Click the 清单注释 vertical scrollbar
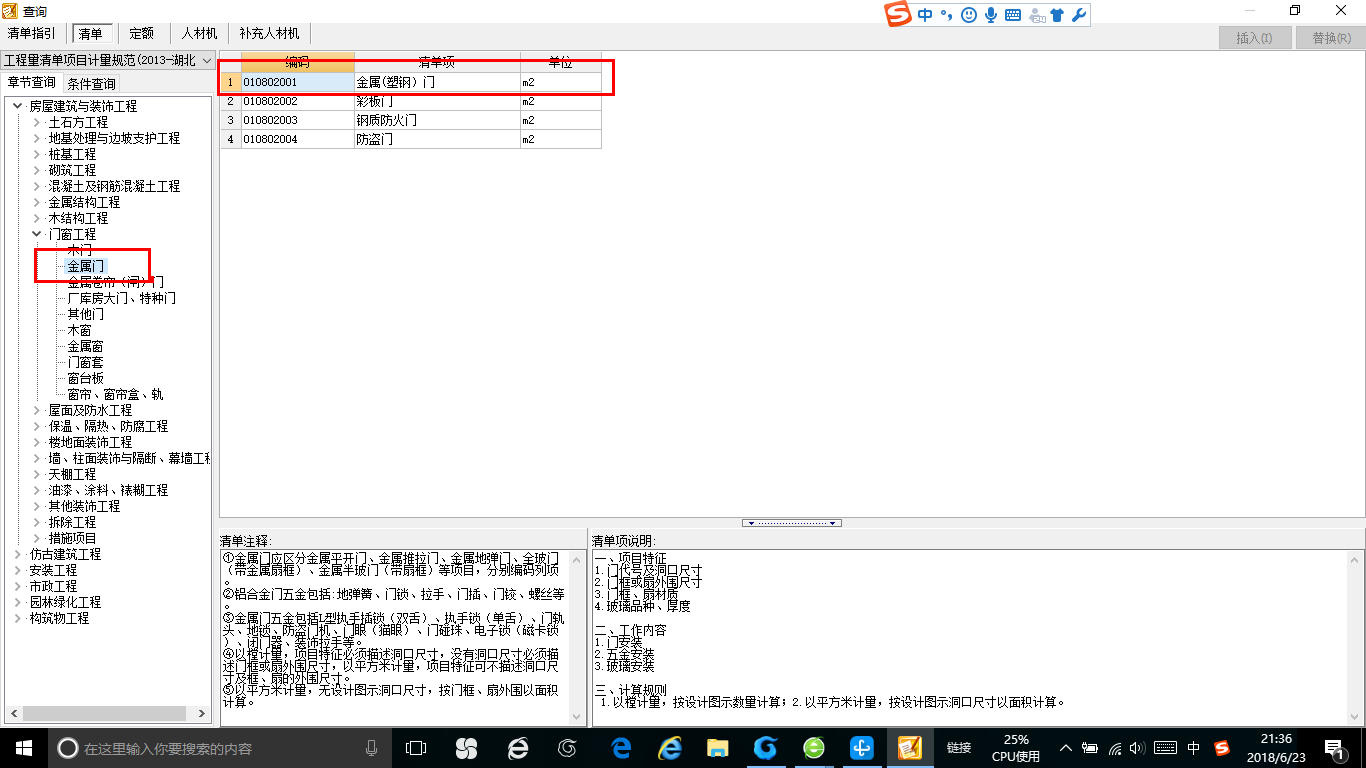1366x768 pixels. pos(577,636)
